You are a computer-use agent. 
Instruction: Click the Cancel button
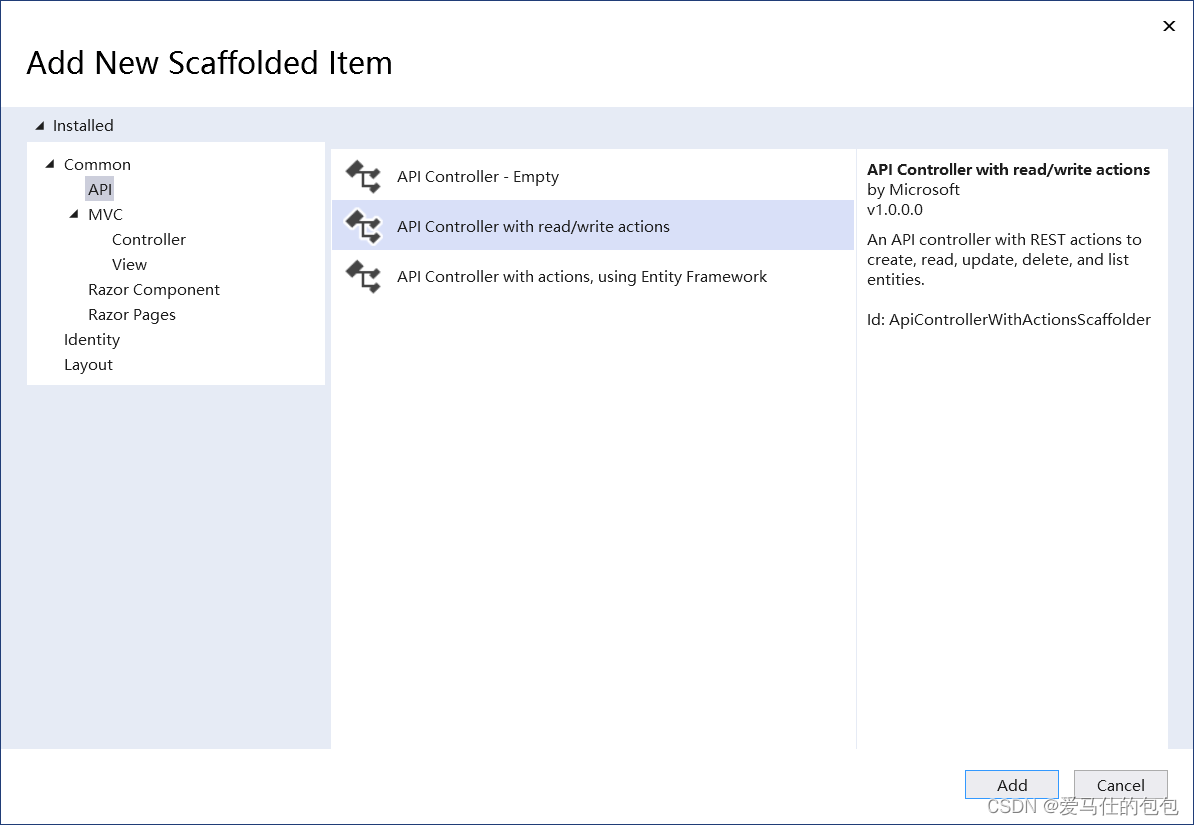(x=1120, y=784)
